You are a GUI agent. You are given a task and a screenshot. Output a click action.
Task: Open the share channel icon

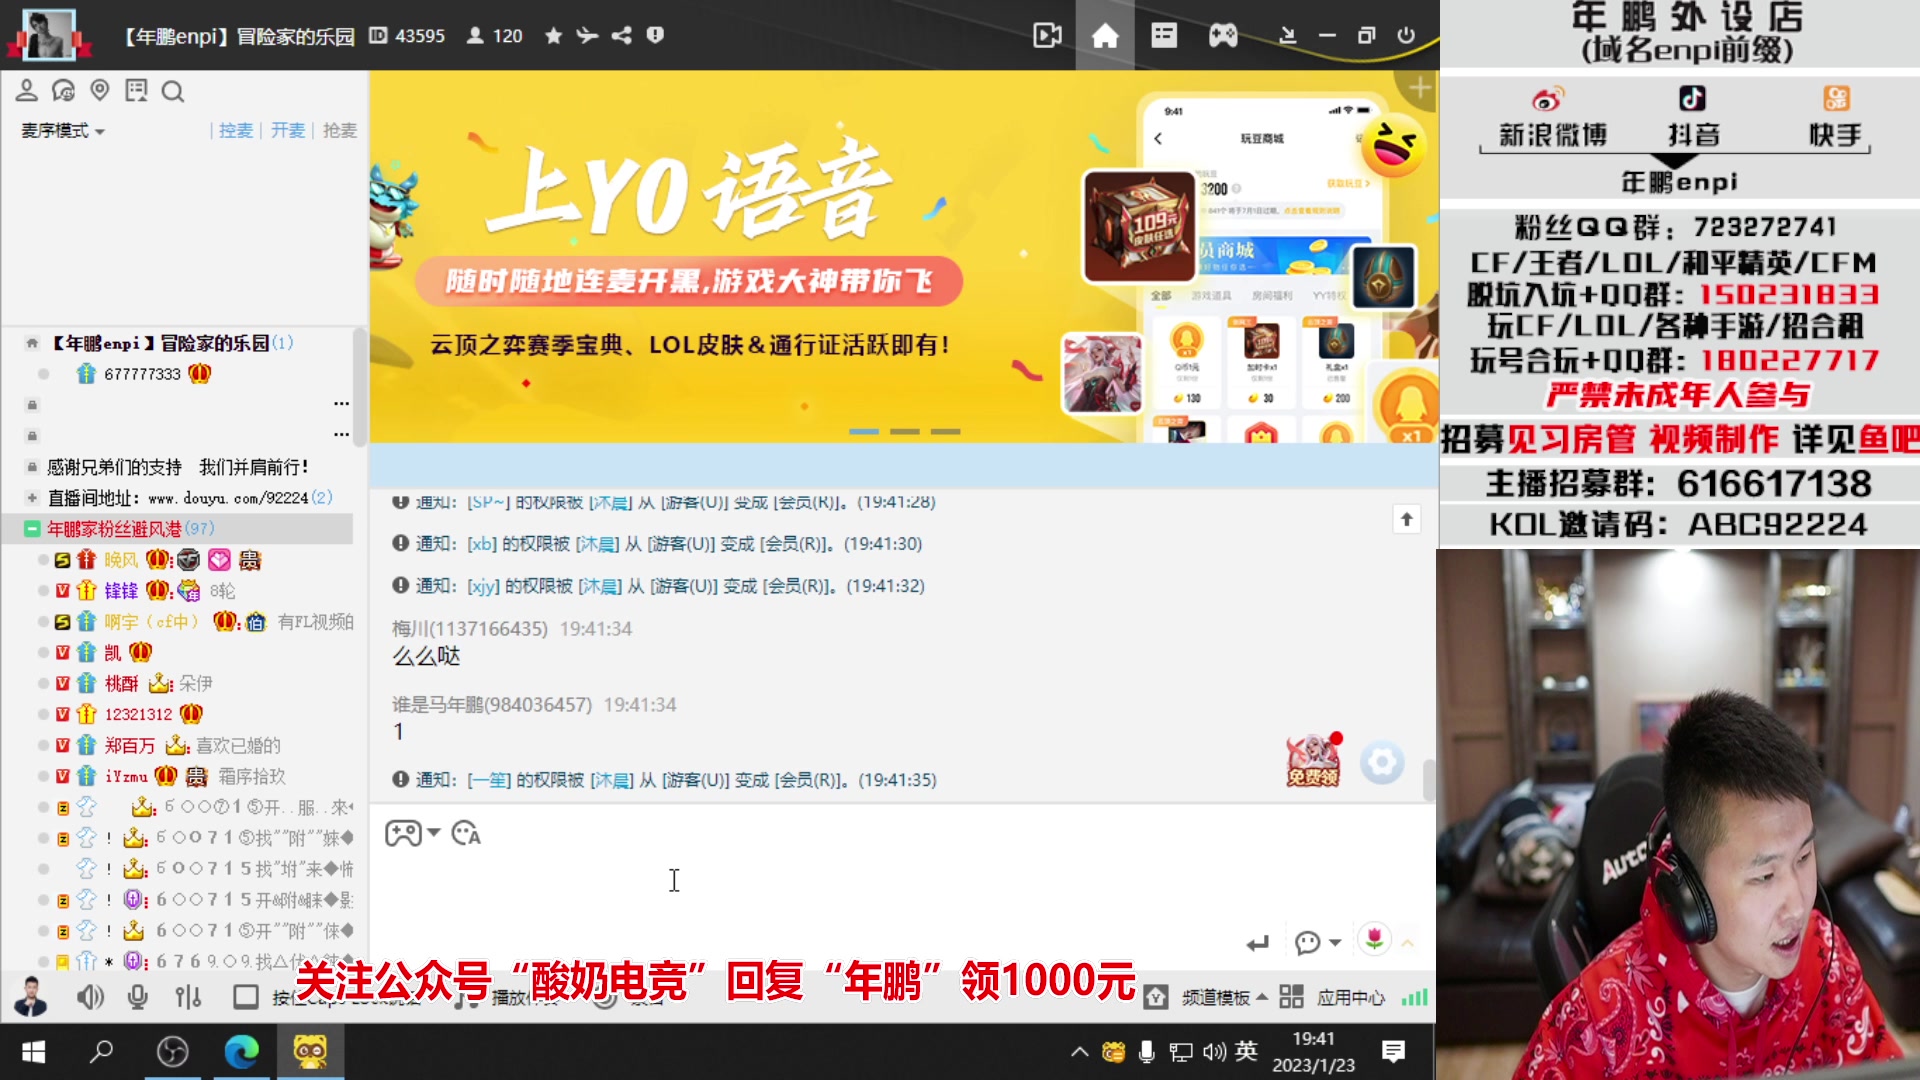point(621,36)
